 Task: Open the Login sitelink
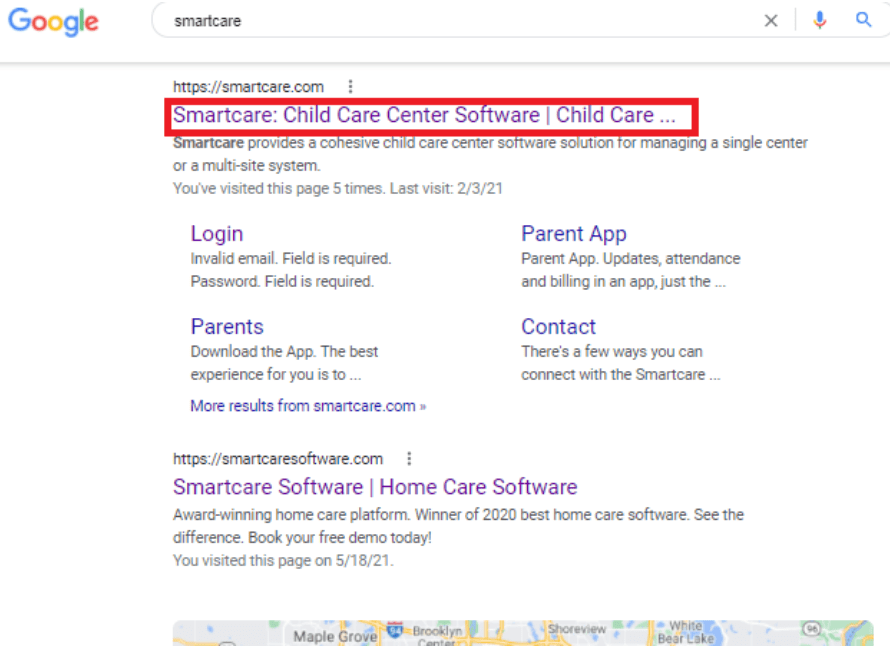tap(216, 233)
